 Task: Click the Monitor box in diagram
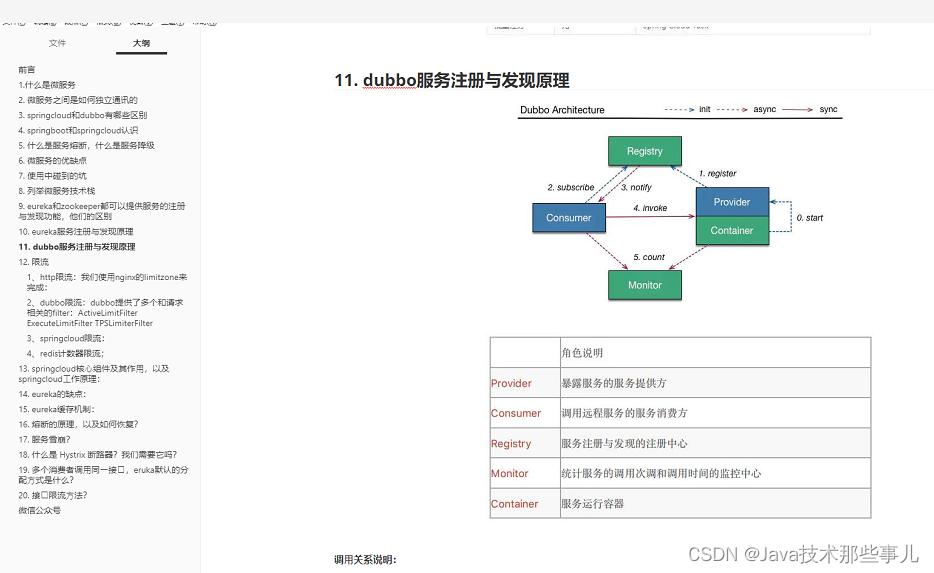coord(645,285)
